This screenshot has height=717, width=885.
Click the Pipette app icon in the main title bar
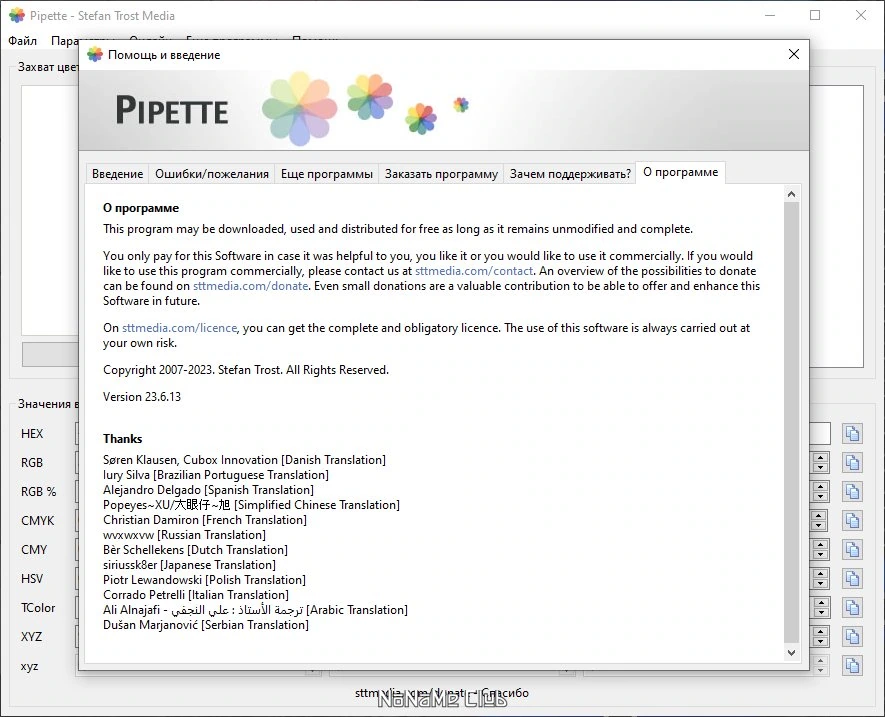point(16,16)
